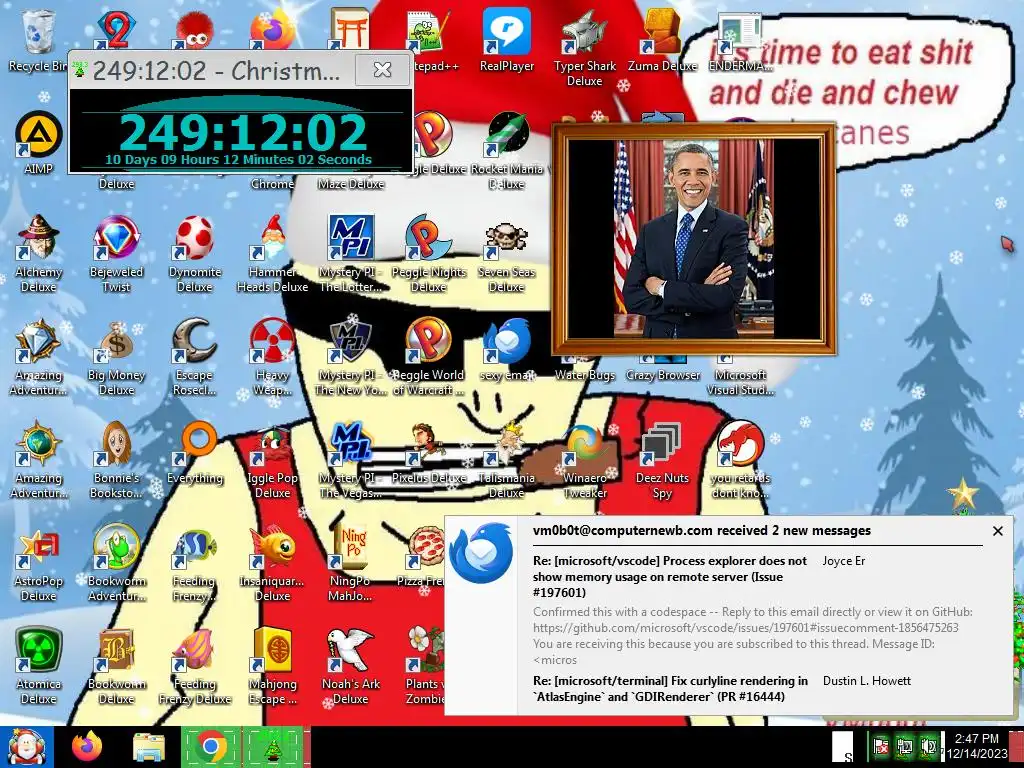Launch the Alchemy Deluxe wizard icon

38,253
